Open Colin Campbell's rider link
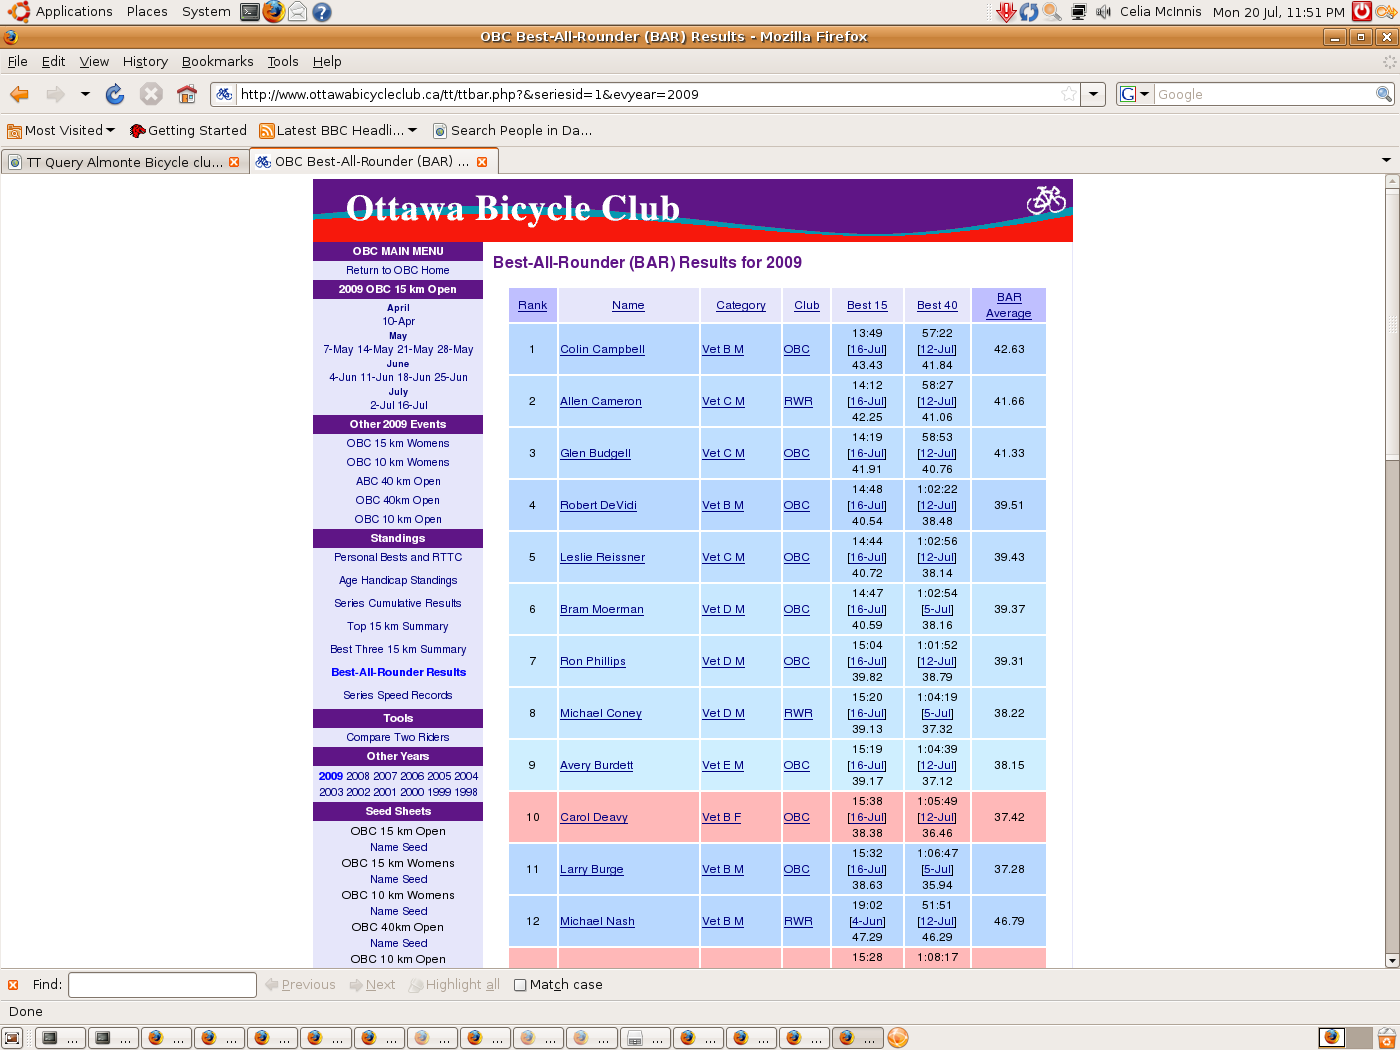This screenshot has width=1400, height=1050. click(x=602, y=350)
